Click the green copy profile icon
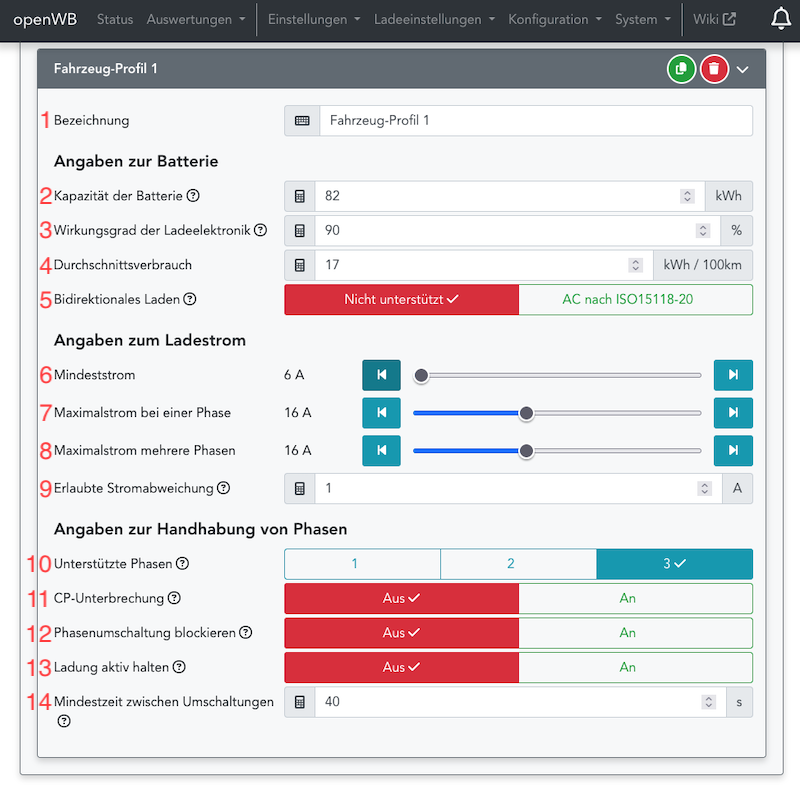800x785 pixels. coord(681,69)
